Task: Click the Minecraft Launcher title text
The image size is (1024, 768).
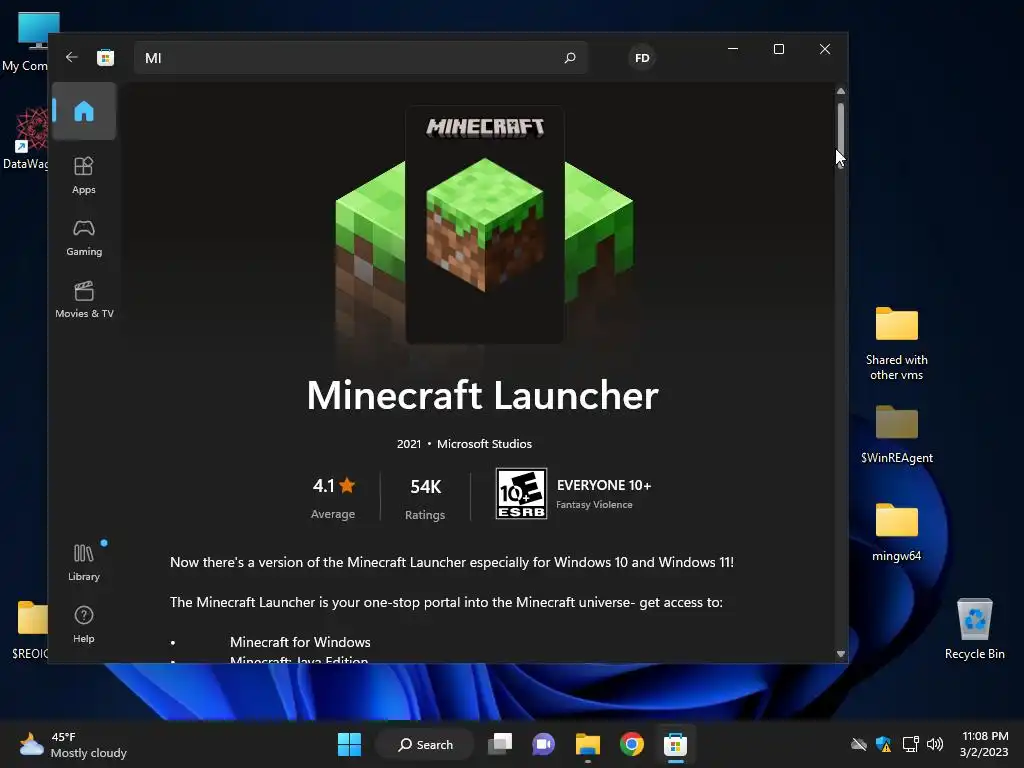Action: tap(483, 395)
